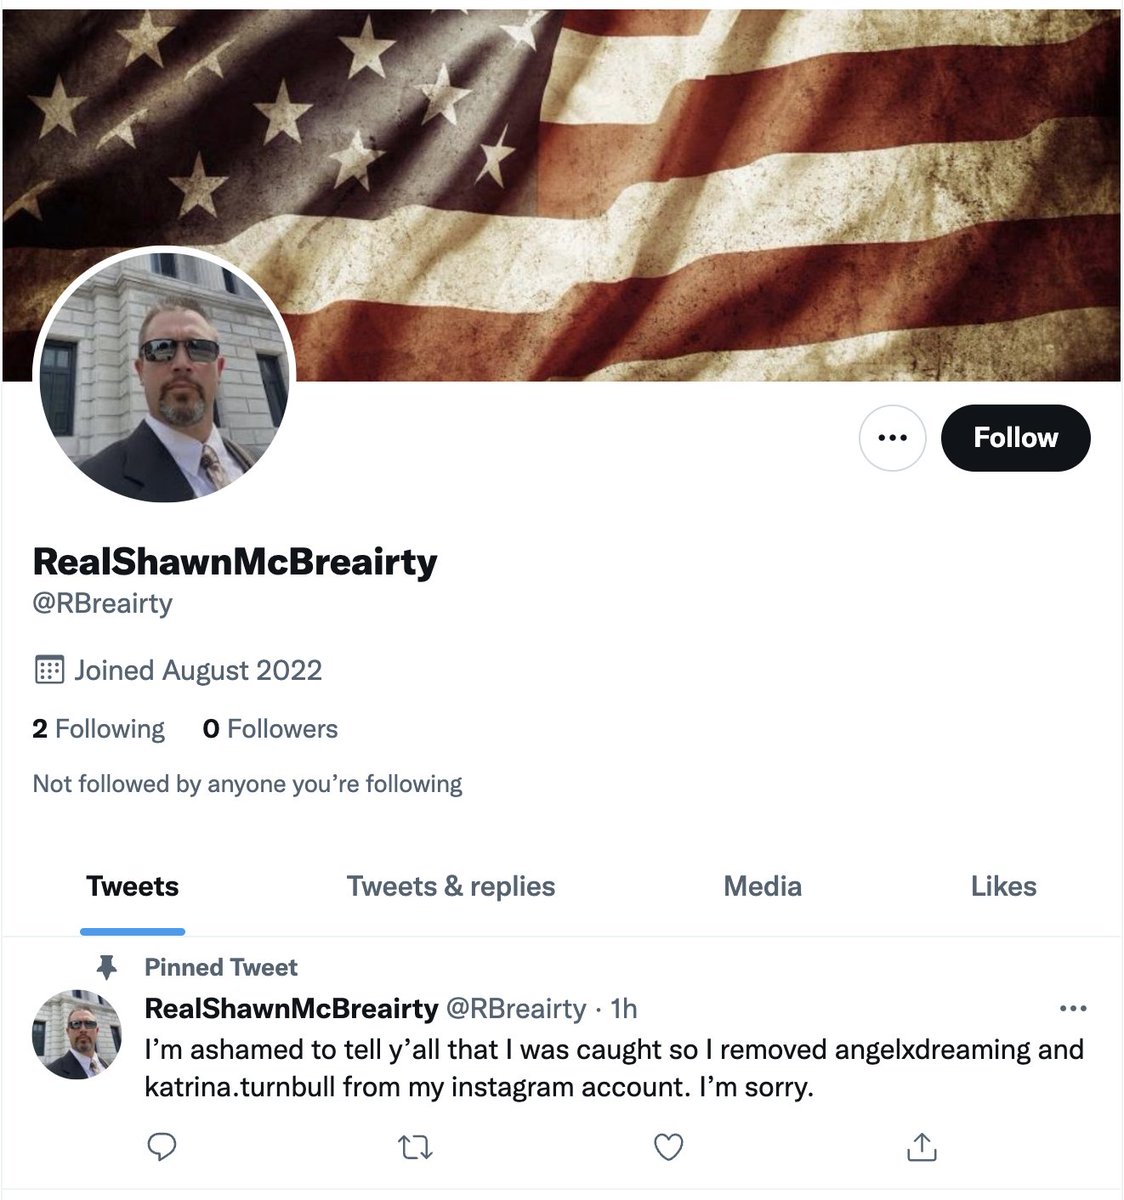This screenshot has height=1200, width=1124.
Task: Open the profile's more options ellipsis button
Action: 892,437
